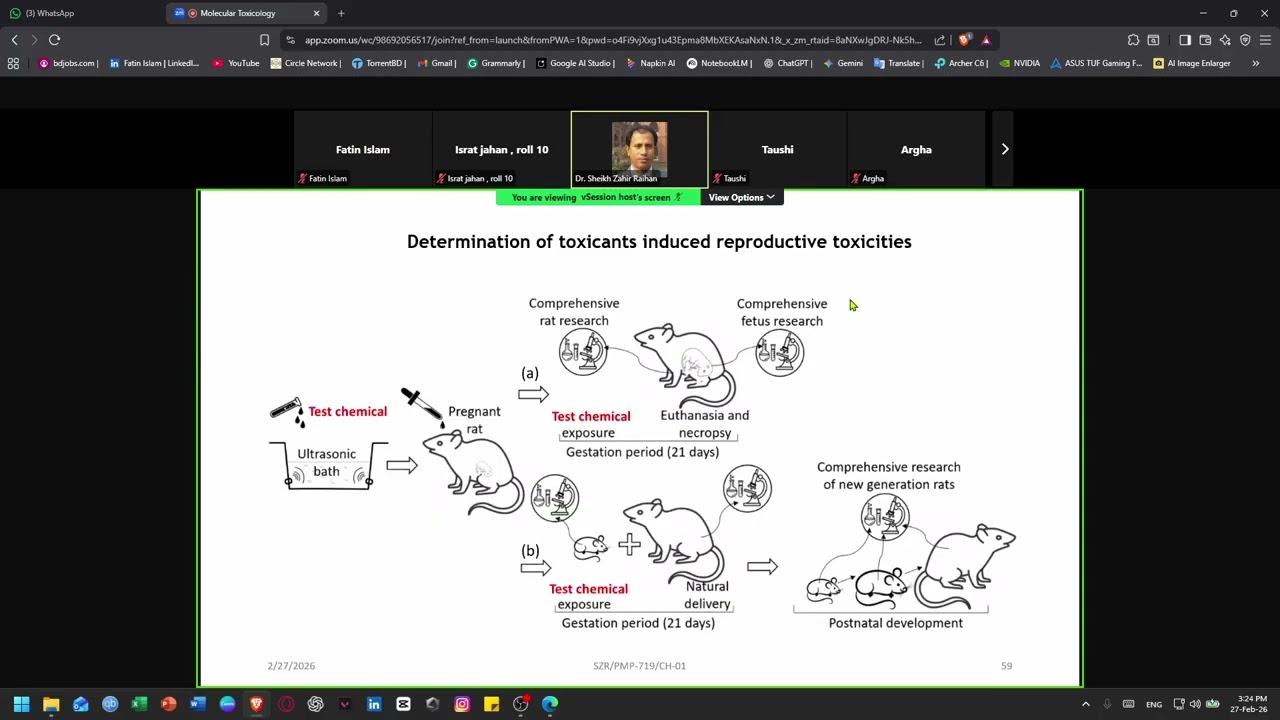Open the Circle Network bookmark
Viewport: 1280px width, 720px height.
306,63
